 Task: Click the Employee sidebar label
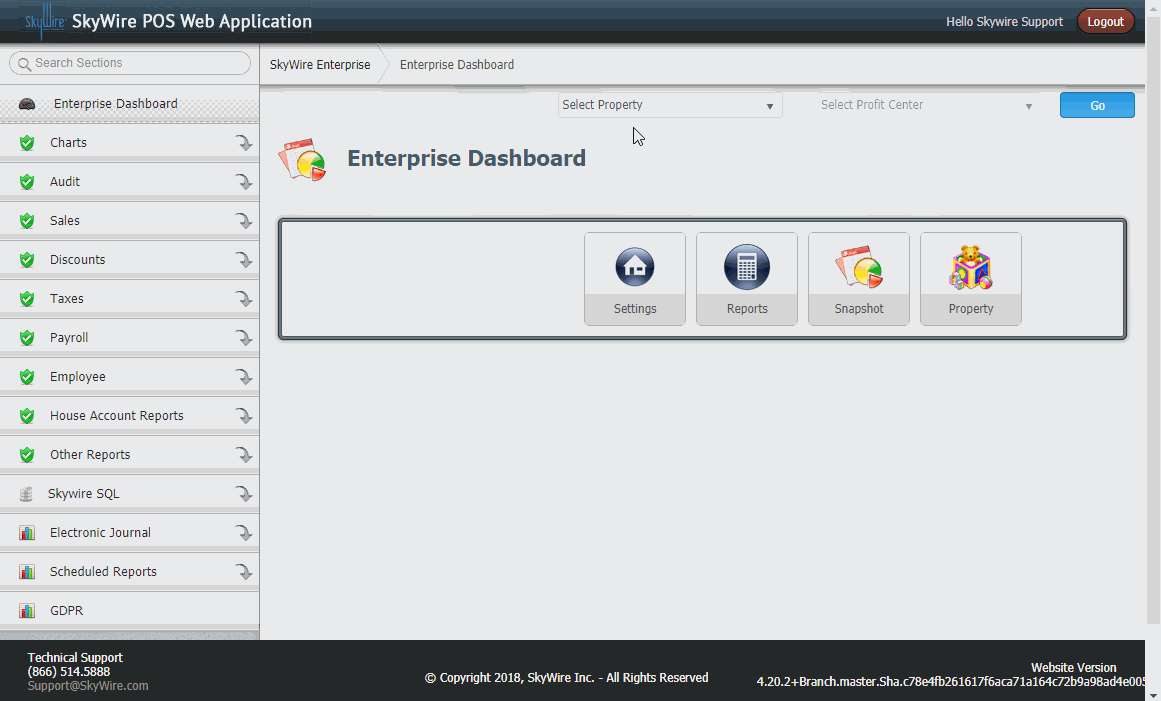click(x=78, y=377)
